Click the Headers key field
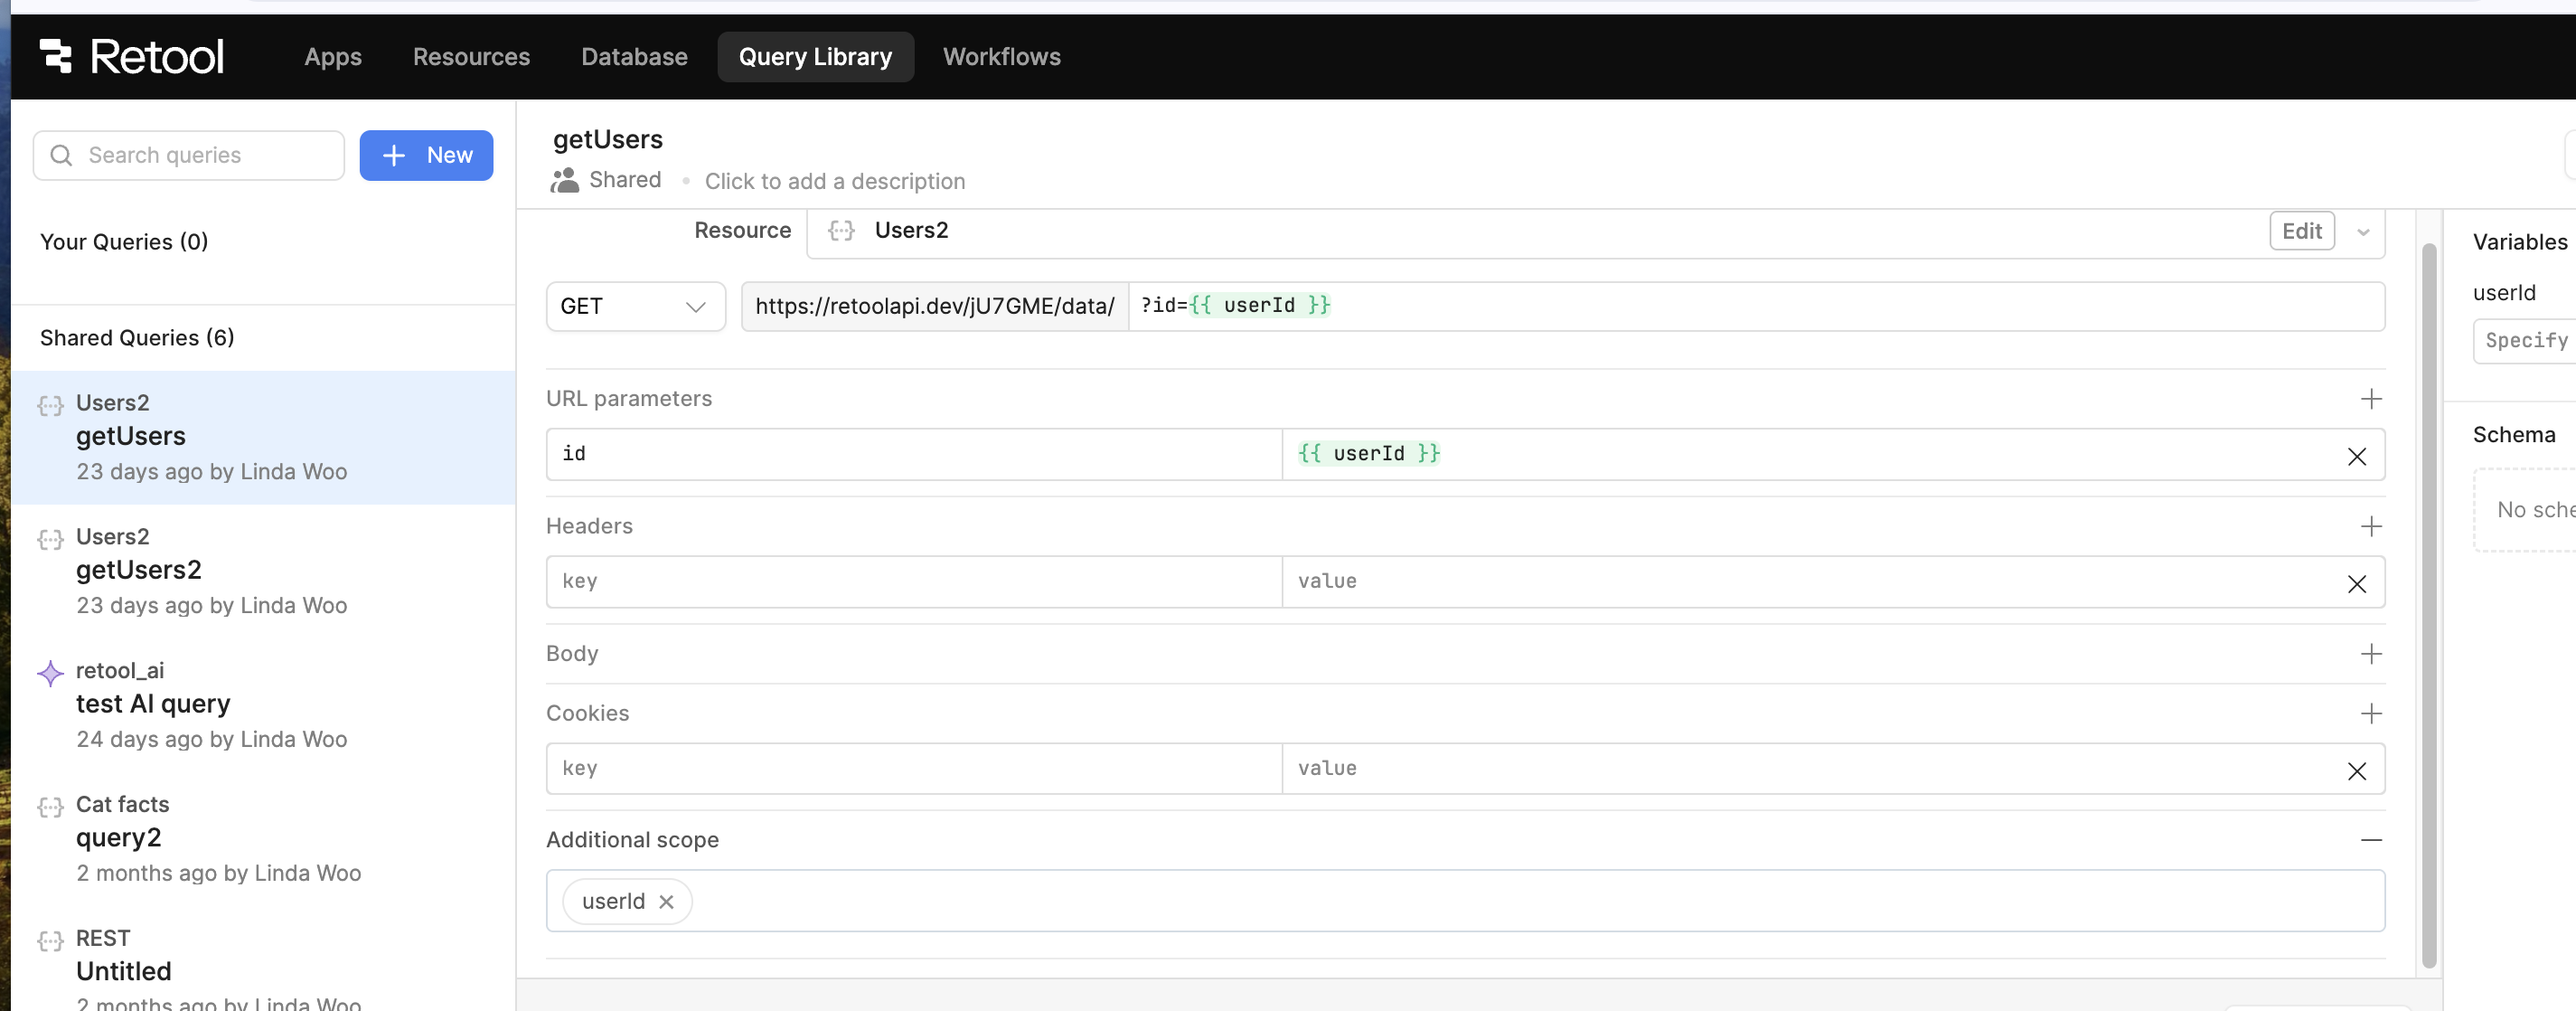 (914, 582)
